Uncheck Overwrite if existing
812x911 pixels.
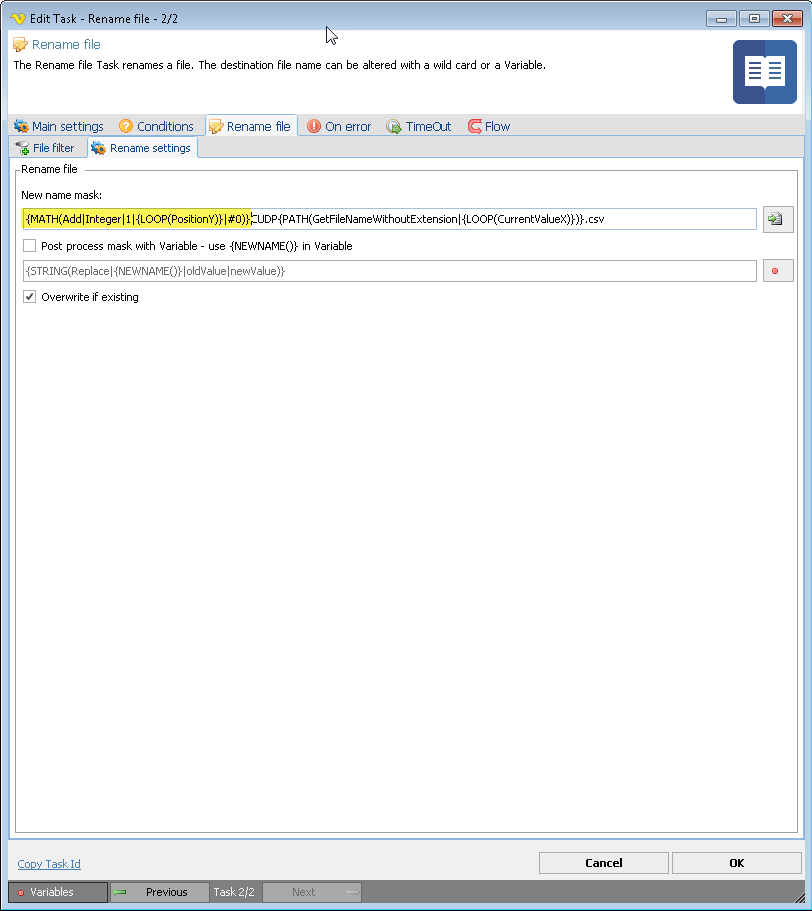click(x=30, y=297)
